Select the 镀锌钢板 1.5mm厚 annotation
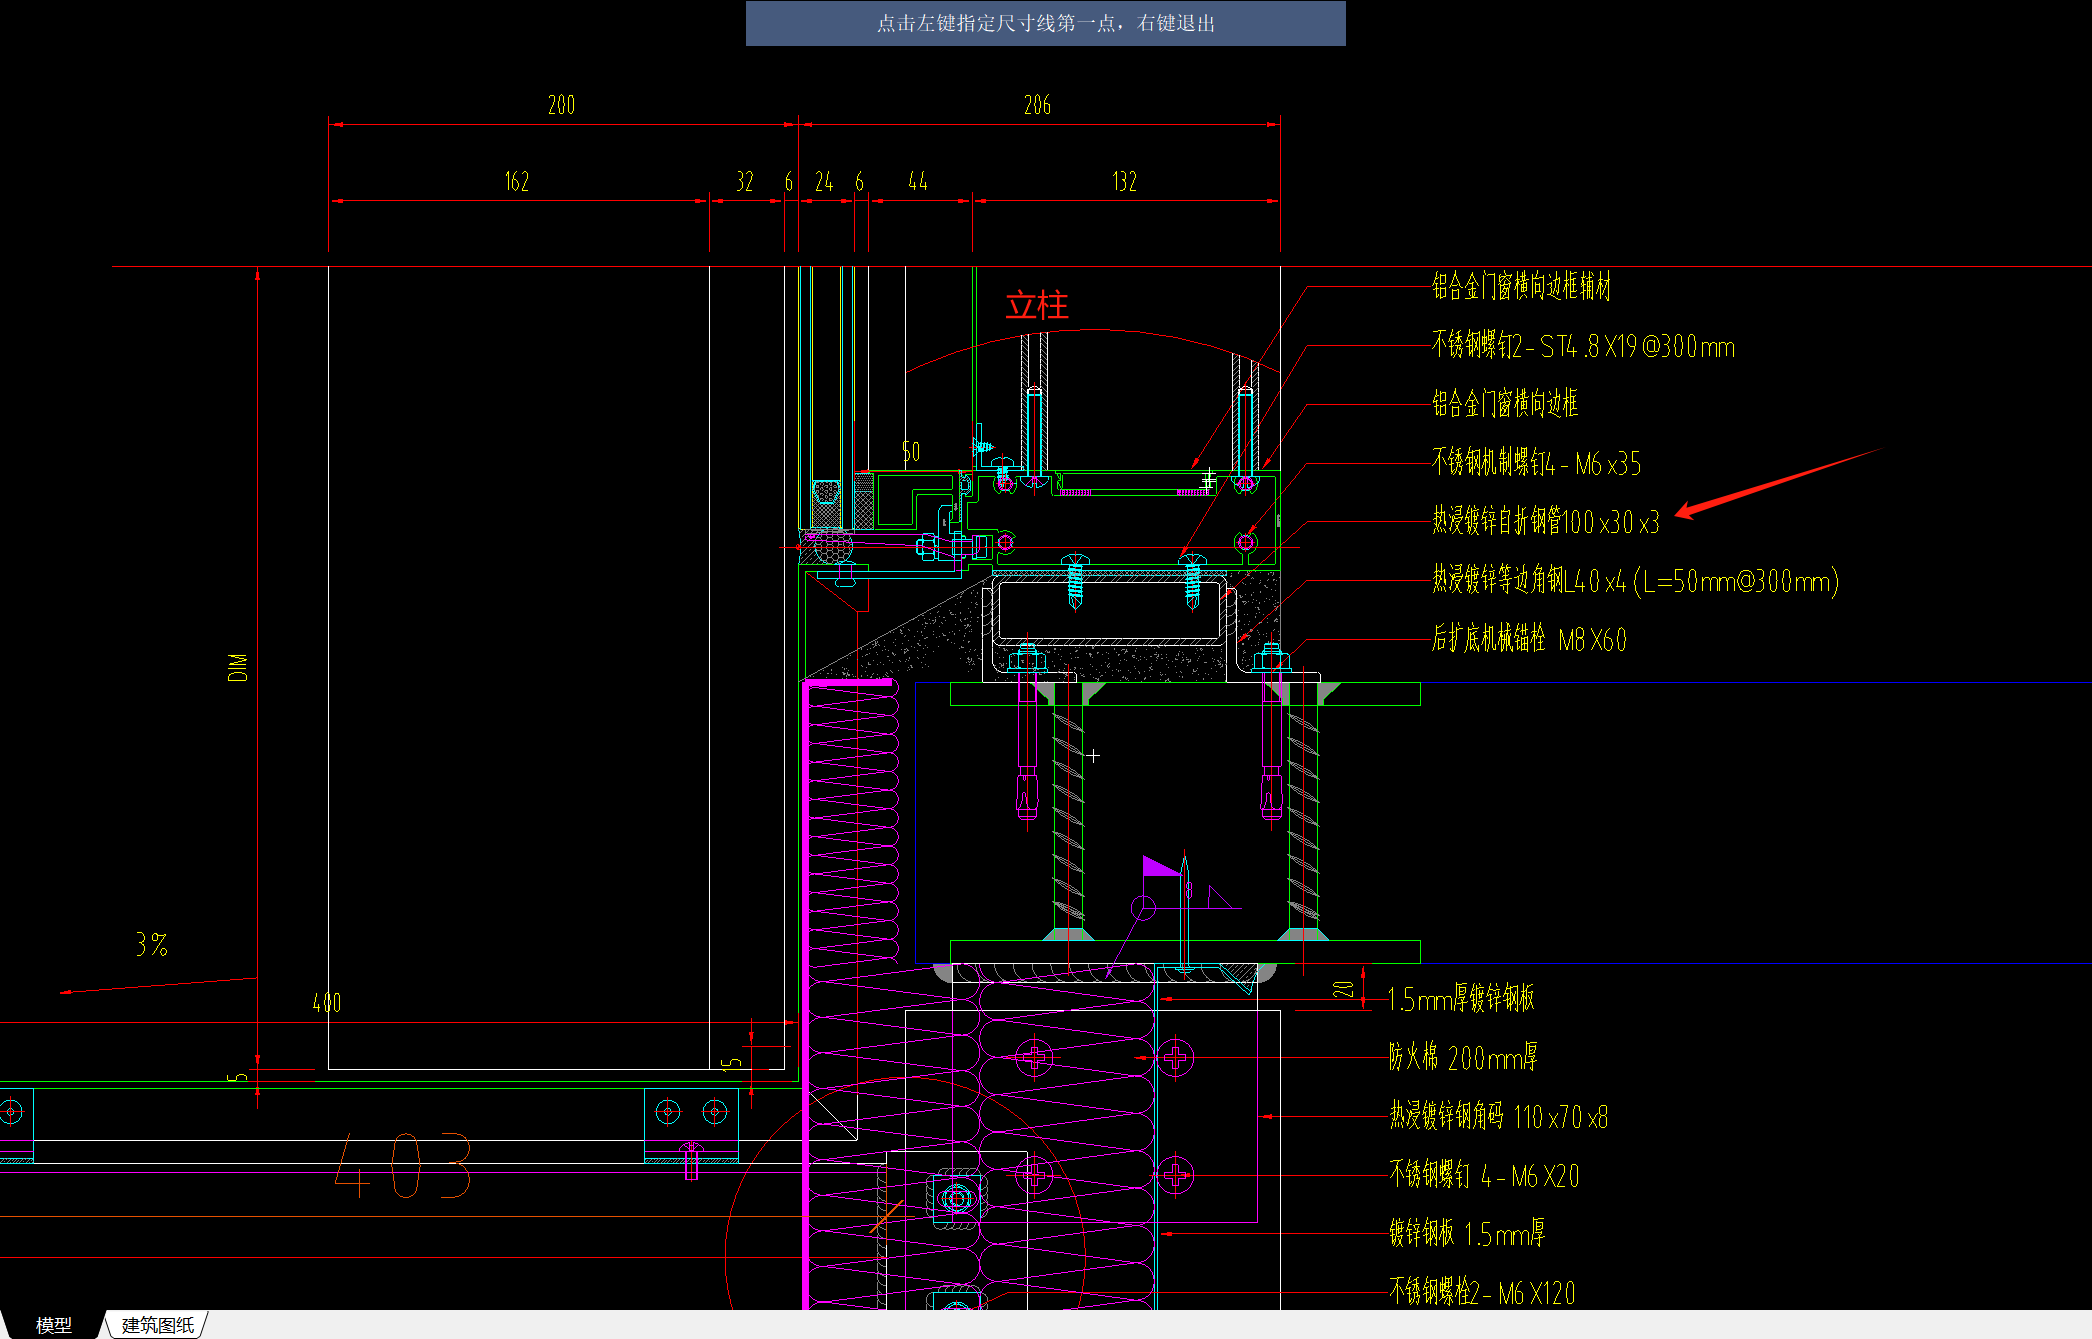The image size is (2092, 1339). 1467,1233
